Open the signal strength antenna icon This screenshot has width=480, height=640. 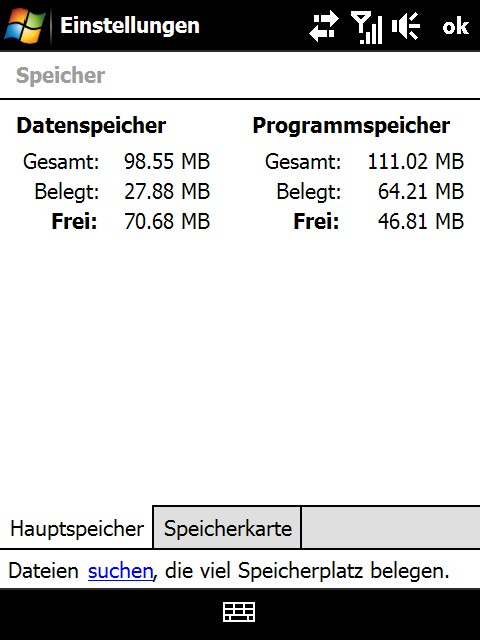(x=367, y=27)
